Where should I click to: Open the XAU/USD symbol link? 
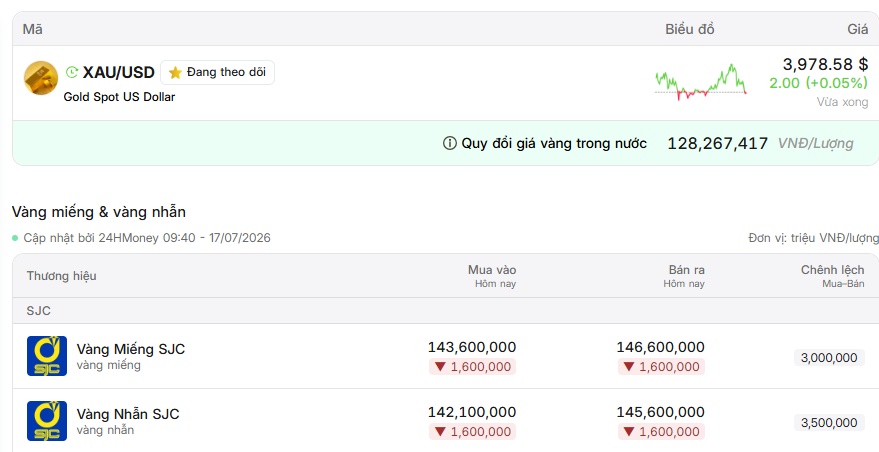coord(119,72)
